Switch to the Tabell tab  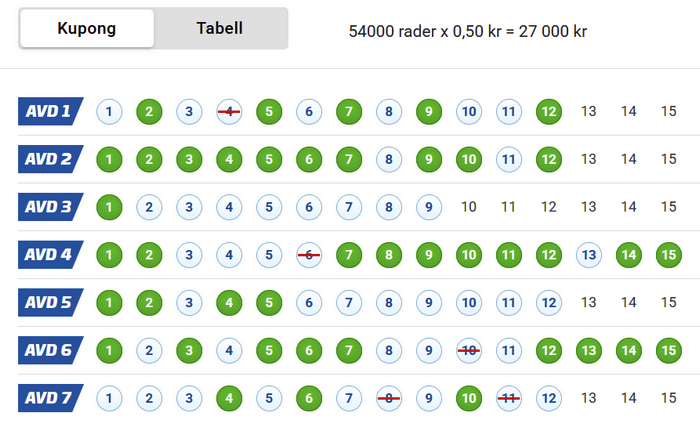pyautogui.click(x=220, y=28)
